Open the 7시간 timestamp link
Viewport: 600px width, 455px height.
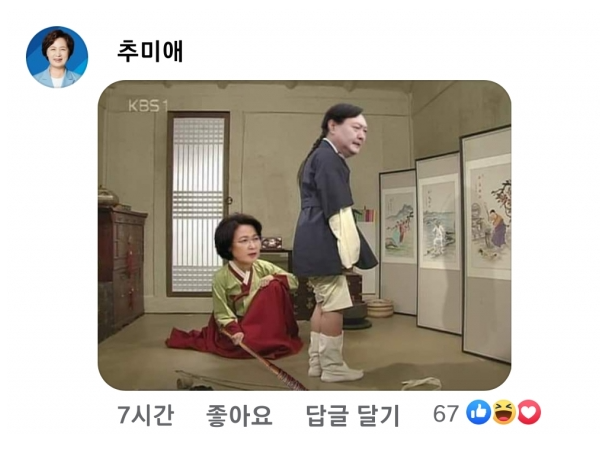(x=145, y=416)
